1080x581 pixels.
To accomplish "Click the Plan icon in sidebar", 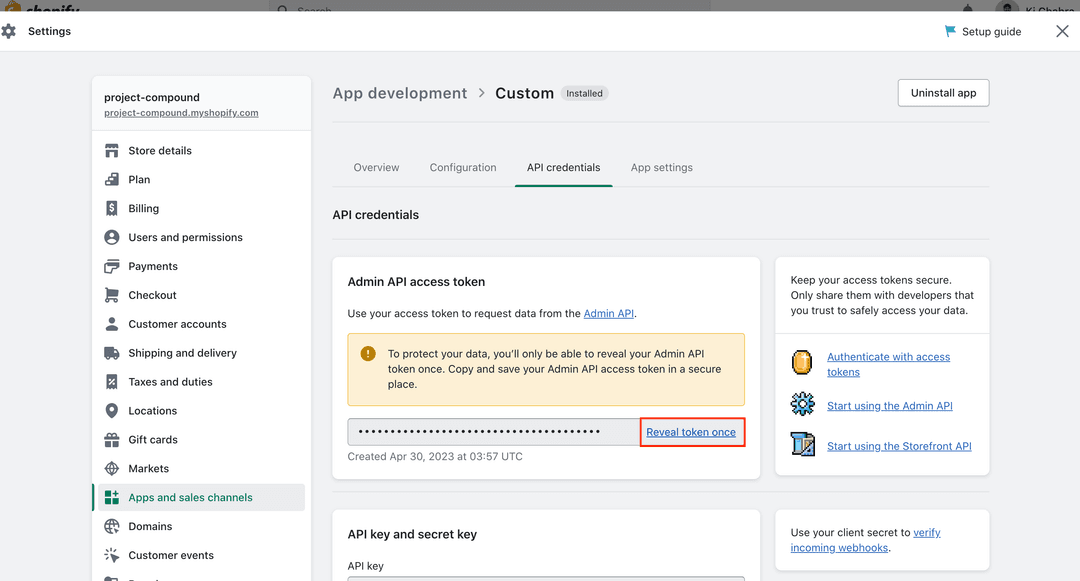I will [x=112, y=180].
